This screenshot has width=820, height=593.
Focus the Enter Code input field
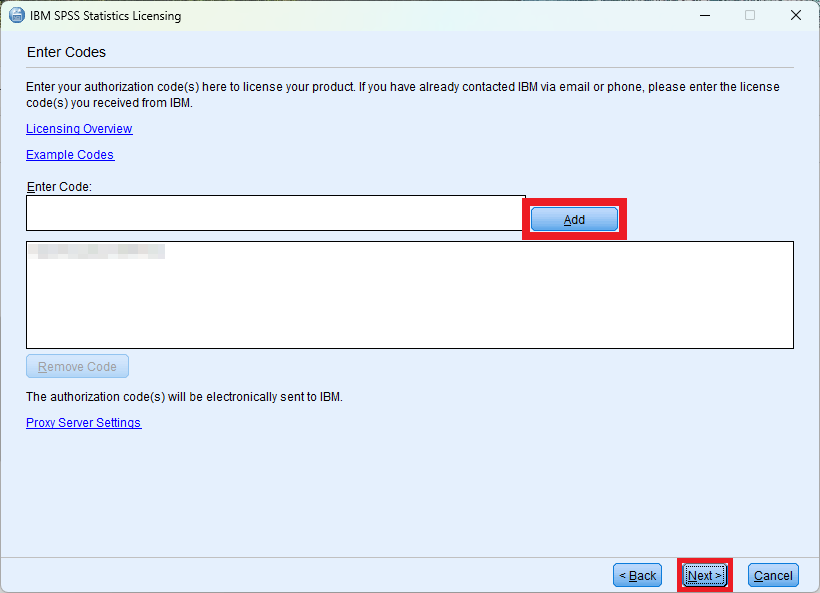[x=276, y=213]
